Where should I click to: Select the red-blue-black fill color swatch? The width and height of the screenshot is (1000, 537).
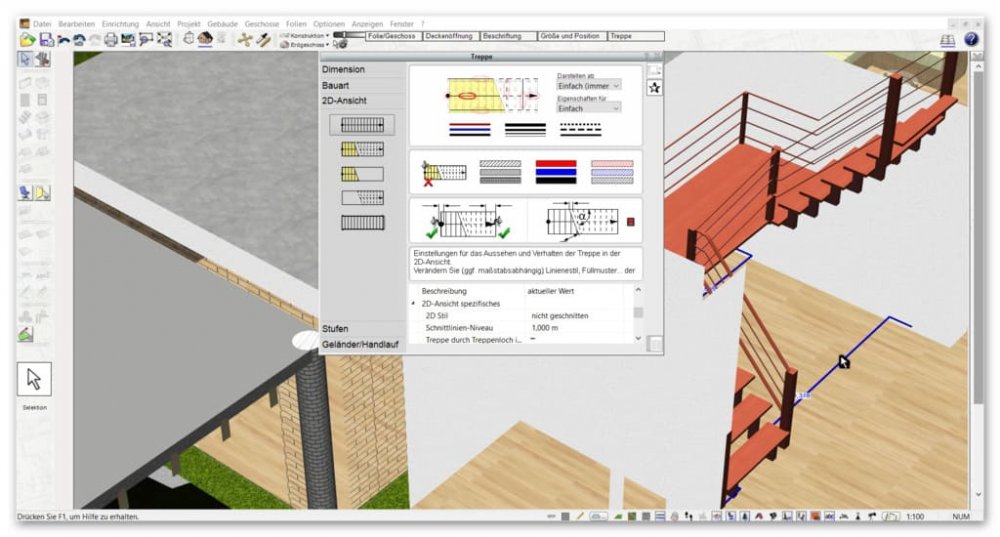[556, 172]
